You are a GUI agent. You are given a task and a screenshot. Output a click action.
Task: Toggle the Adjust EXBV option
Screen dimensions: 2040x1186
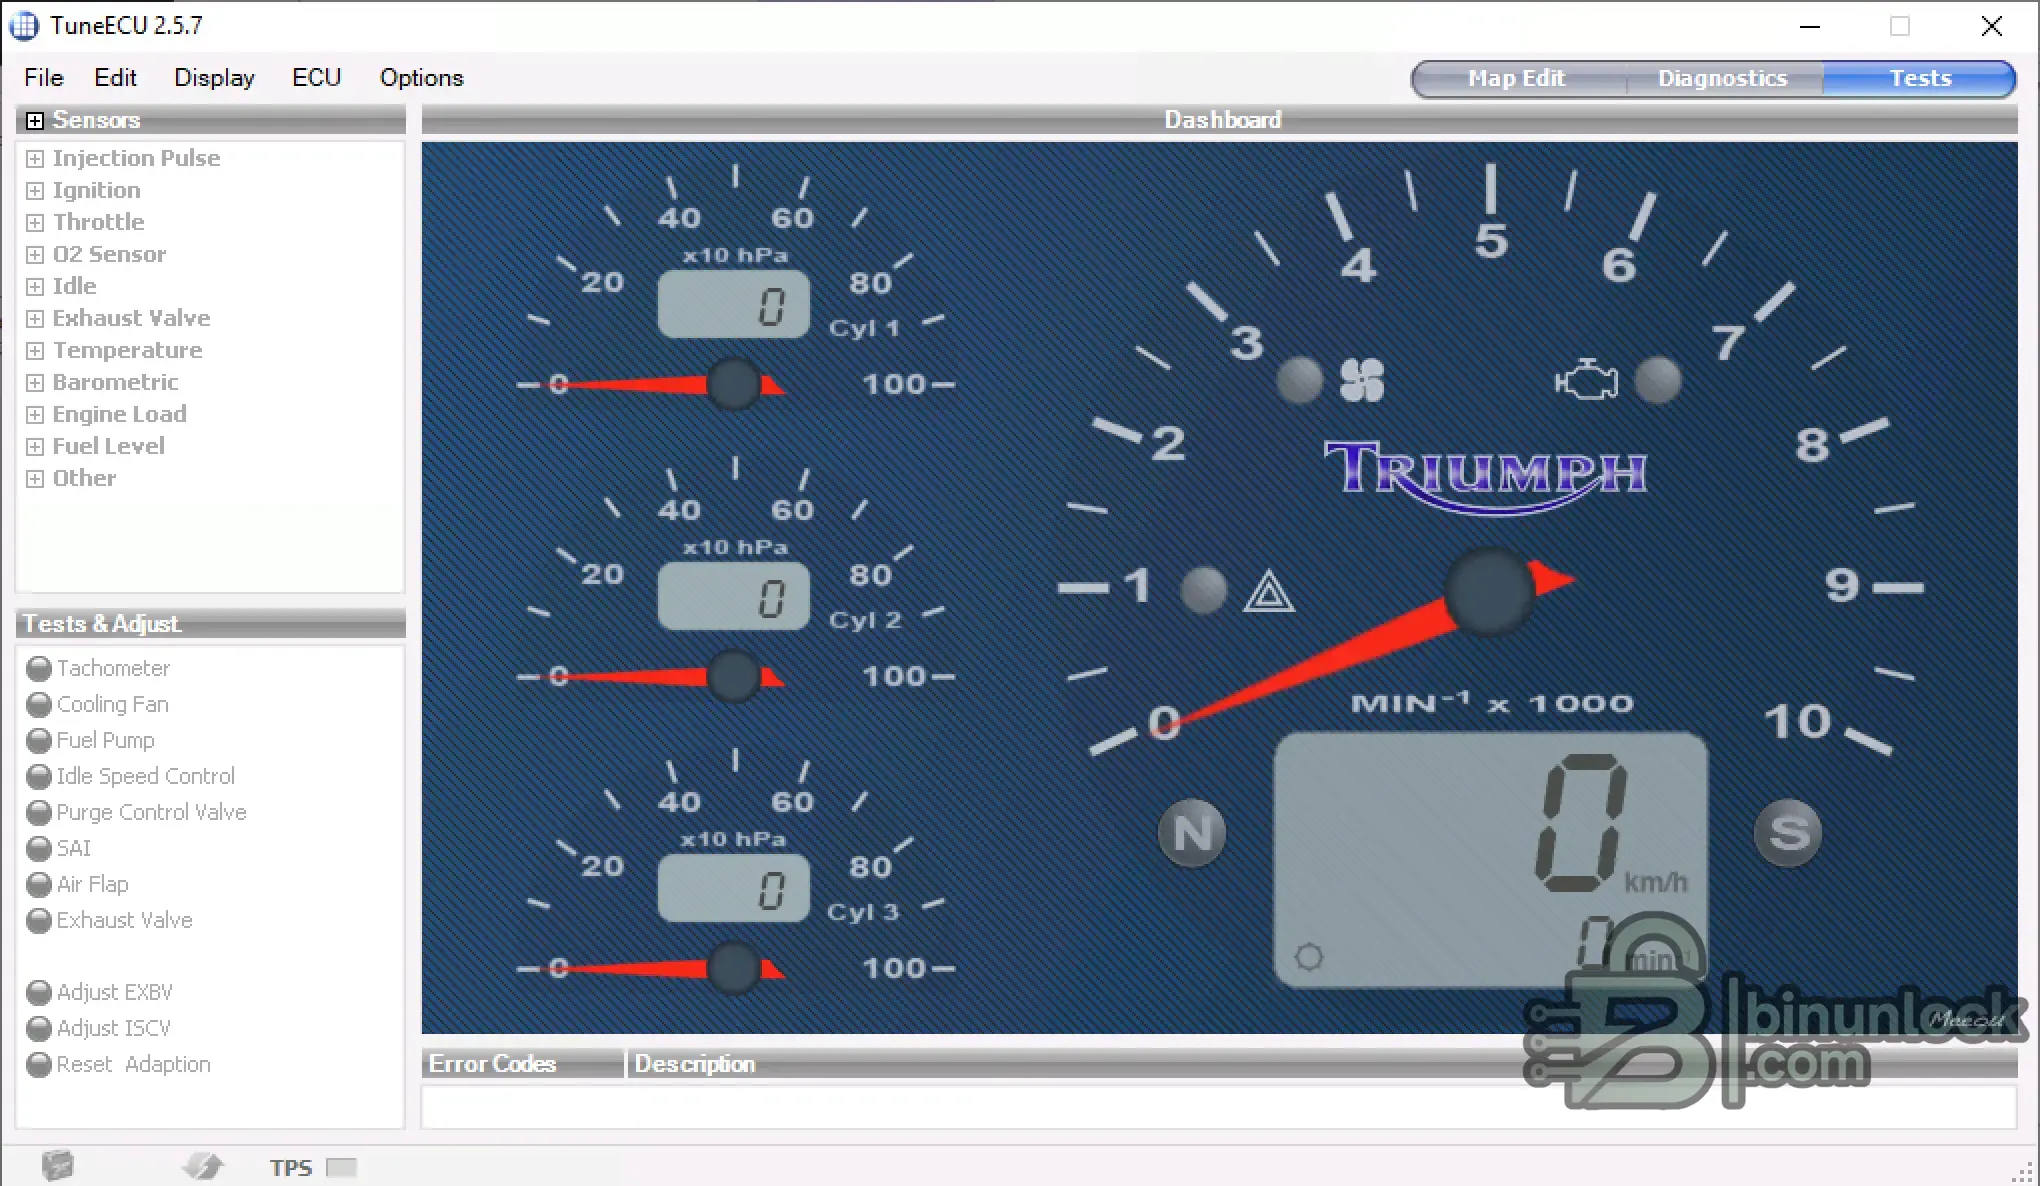tap(39, 992)
